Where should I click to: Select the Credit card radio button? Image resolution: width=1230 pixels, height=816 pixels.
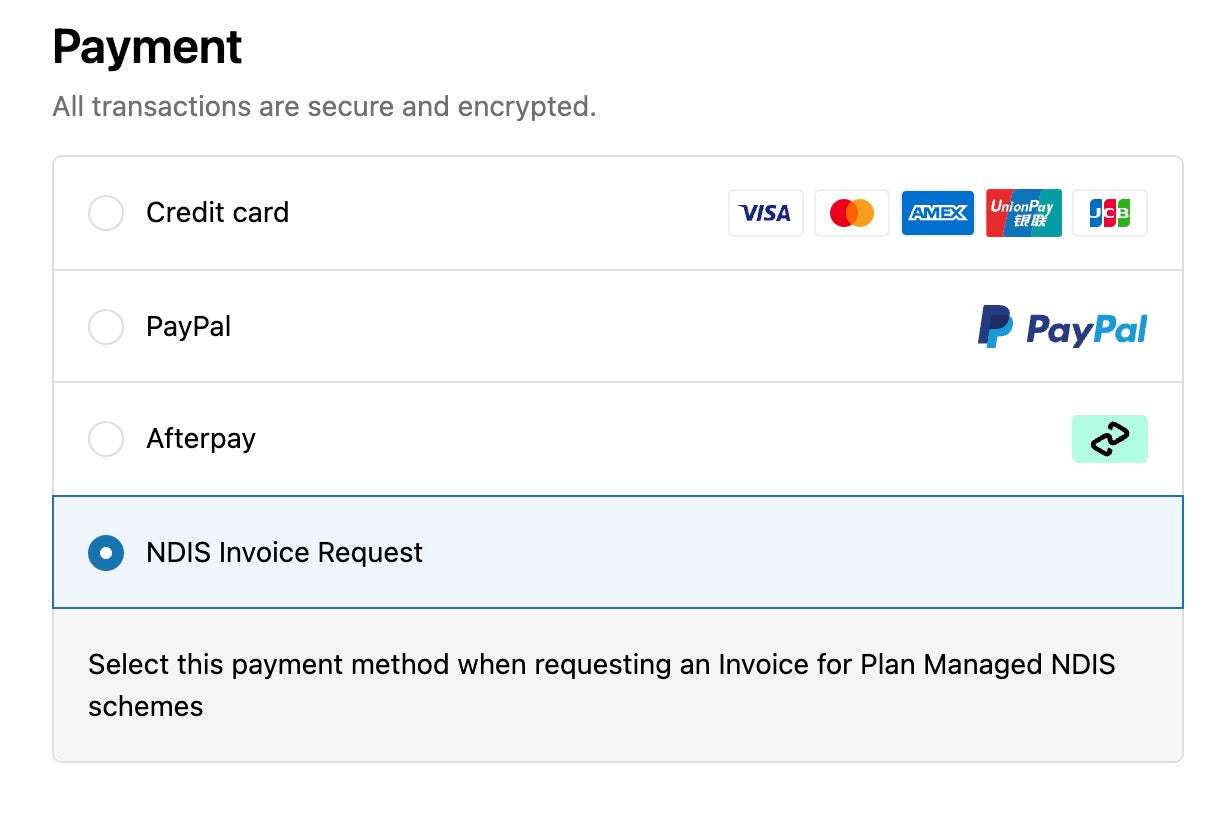click(x=106, y=213)
